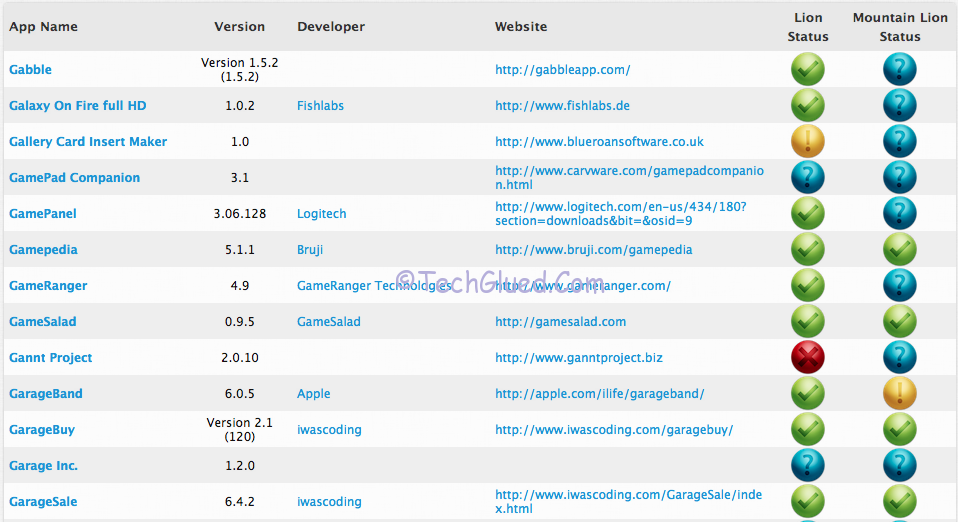Image resolution: width=958 pixels, height=522 pixels.
Task: Click Gamepedia's Lion status checkmark
Action: [x=808, y=249]
